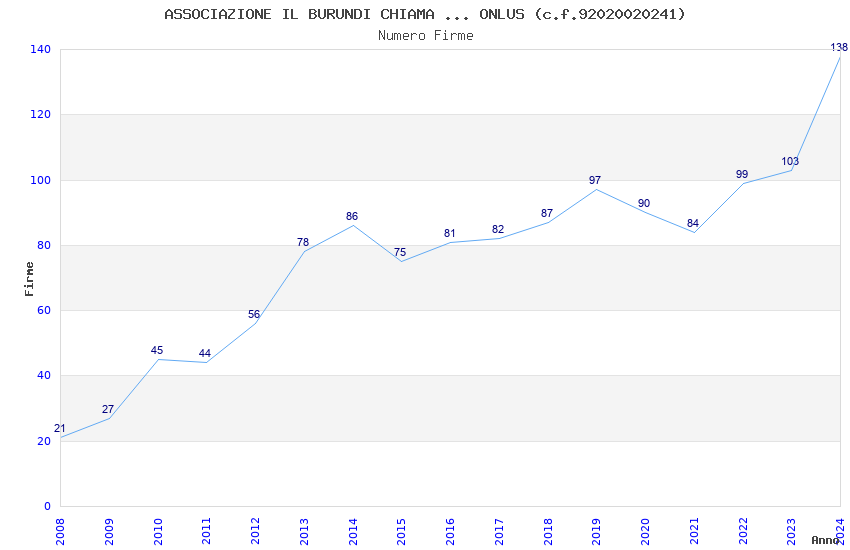This screenshot has width=850, height=550.
Task: Click the data label 78 for 2013
Action: click(302, 242)
